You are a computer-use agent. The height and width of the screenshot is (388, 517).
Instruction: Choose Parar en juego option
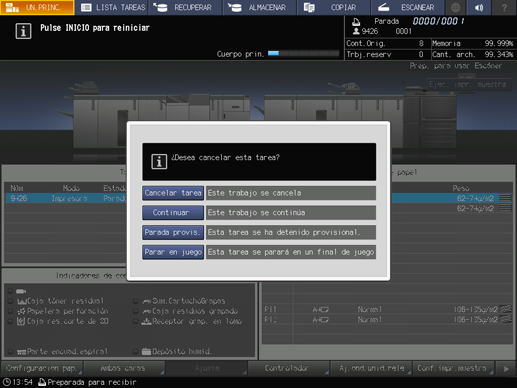tap(173, 252)
